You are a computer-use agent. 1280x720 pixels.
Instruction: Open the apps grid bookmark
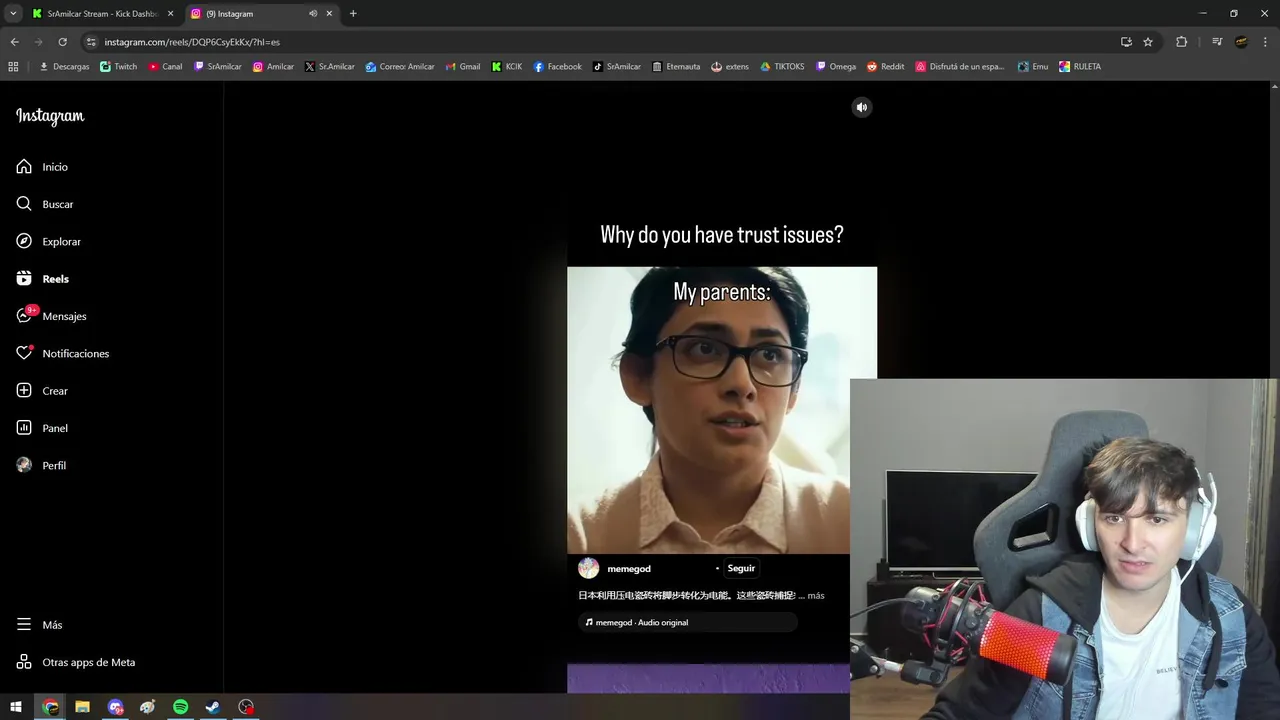point(13,67)
